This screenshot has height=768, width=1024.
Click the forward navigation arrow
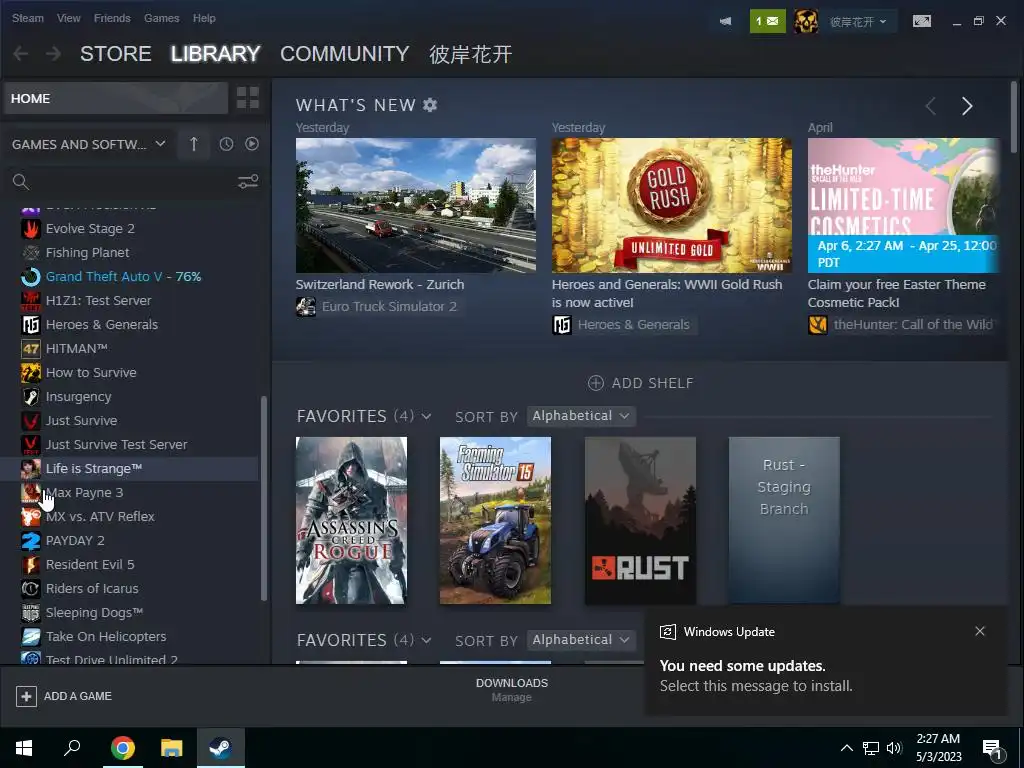[54, 54]
